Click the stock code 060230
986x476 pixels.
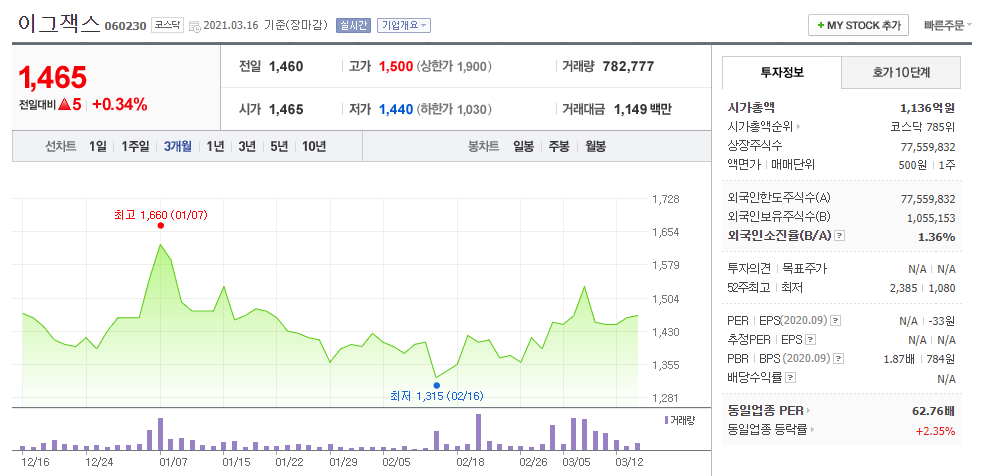[x=125, y=26]
